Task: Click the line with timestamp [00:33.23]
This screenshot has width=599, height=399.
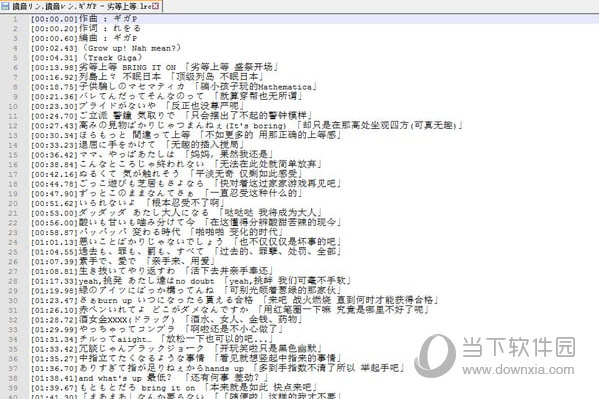Action: pos(138,145)
